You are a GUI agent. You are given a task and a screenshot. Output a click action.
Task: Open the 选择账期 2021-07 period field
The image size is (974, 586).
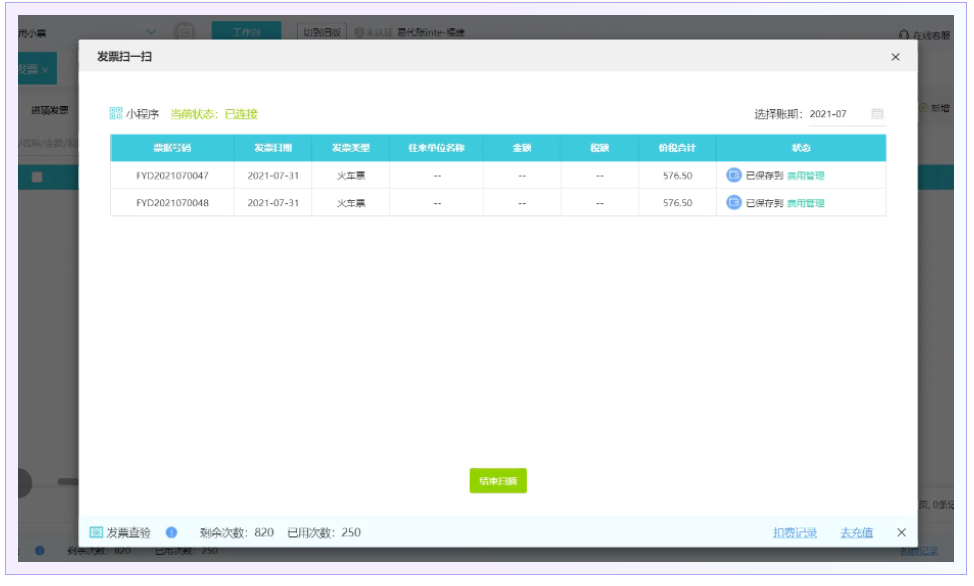[828, 114]
